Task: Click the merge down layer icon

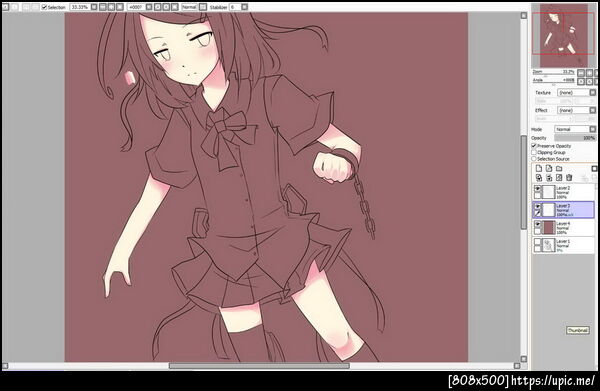Action: pyautogui.click(x=549, y=178)
